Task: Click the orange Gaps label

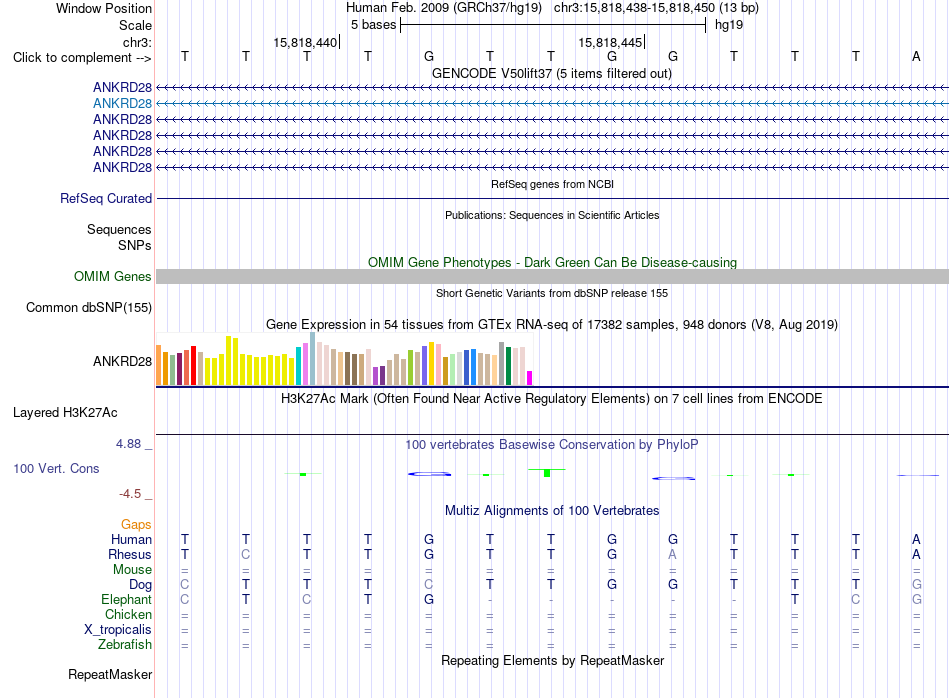Action: [136, 524]
